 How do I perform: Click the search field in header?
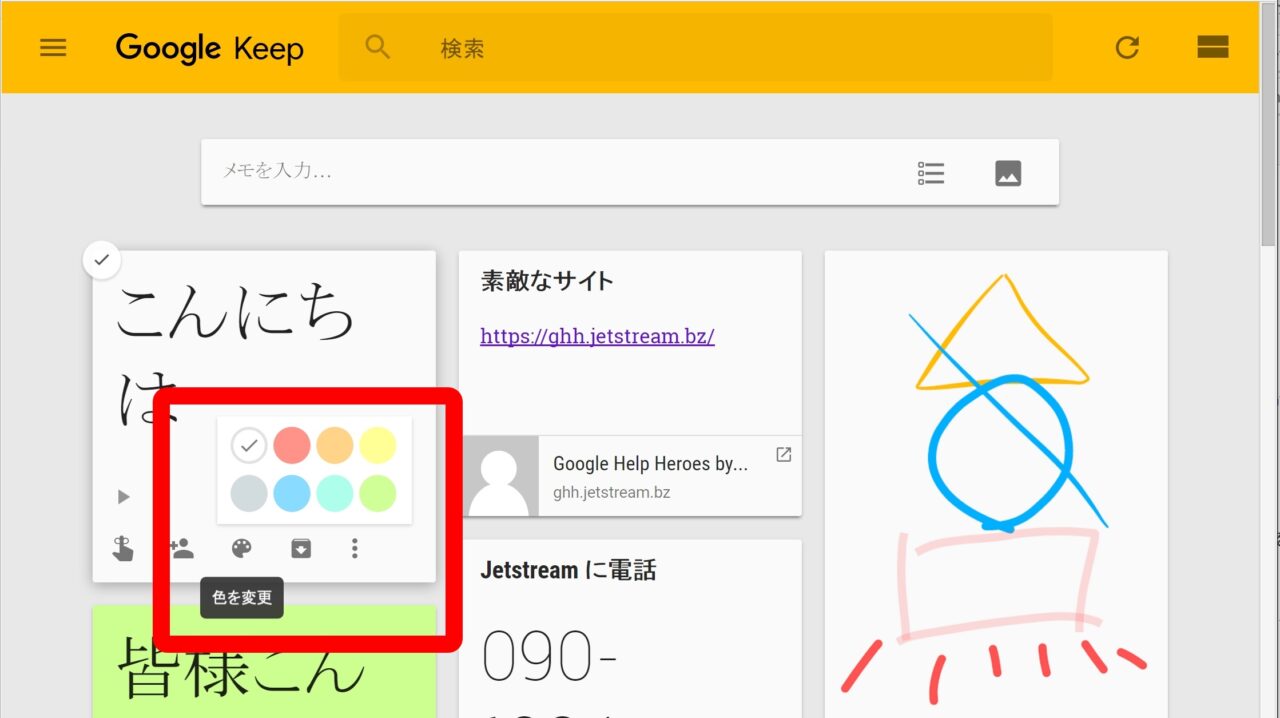700,48
